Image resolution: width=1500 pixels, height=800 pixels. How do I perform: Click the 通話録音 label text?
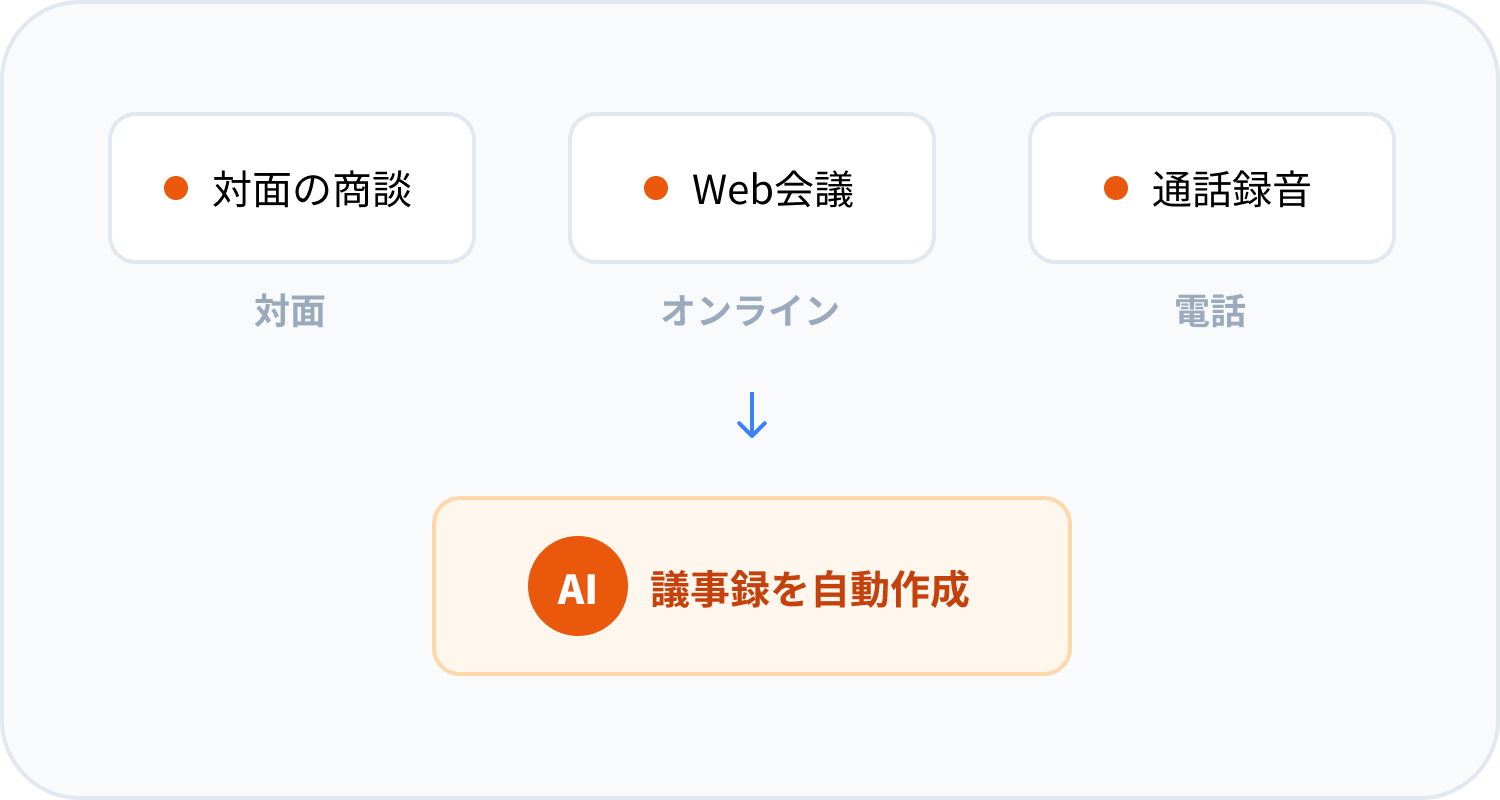click(1231, 189)
